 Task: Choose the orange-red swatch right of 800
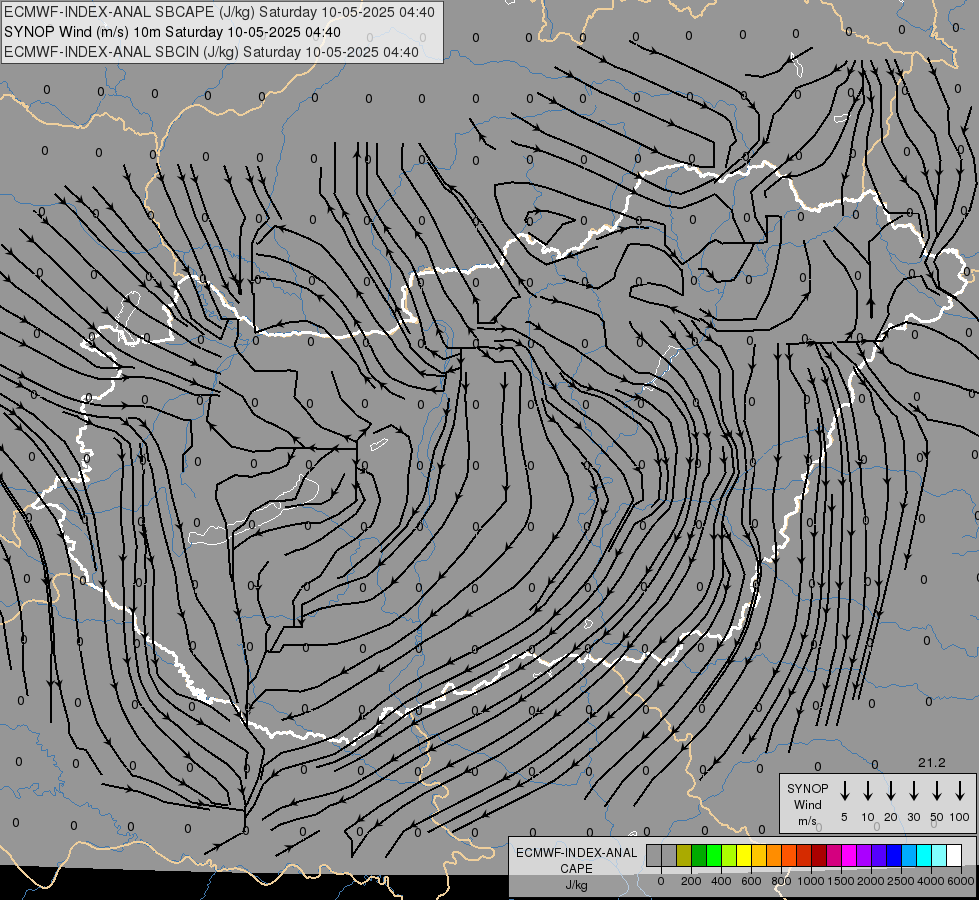tap(789, 855)
